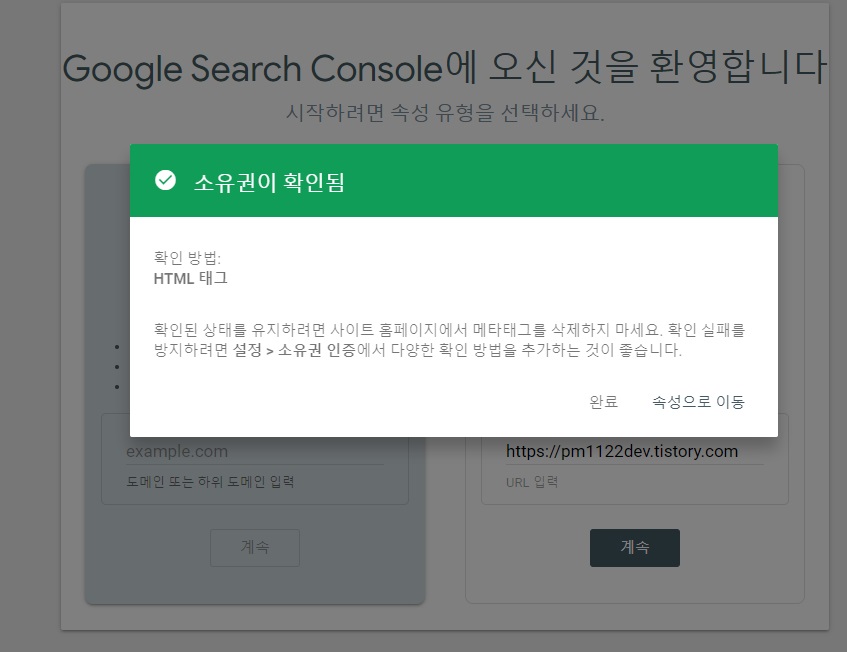Click the 소유권이 확인됨 heading text

point(269,182)
